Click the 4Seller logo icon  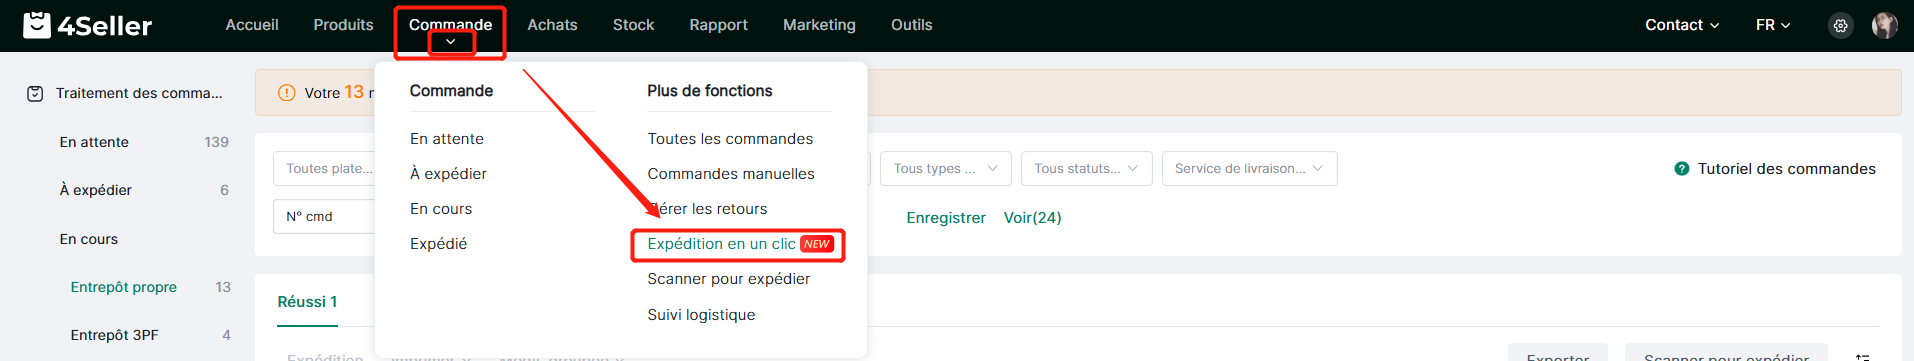pyautogui.click(x=37, y=25)
